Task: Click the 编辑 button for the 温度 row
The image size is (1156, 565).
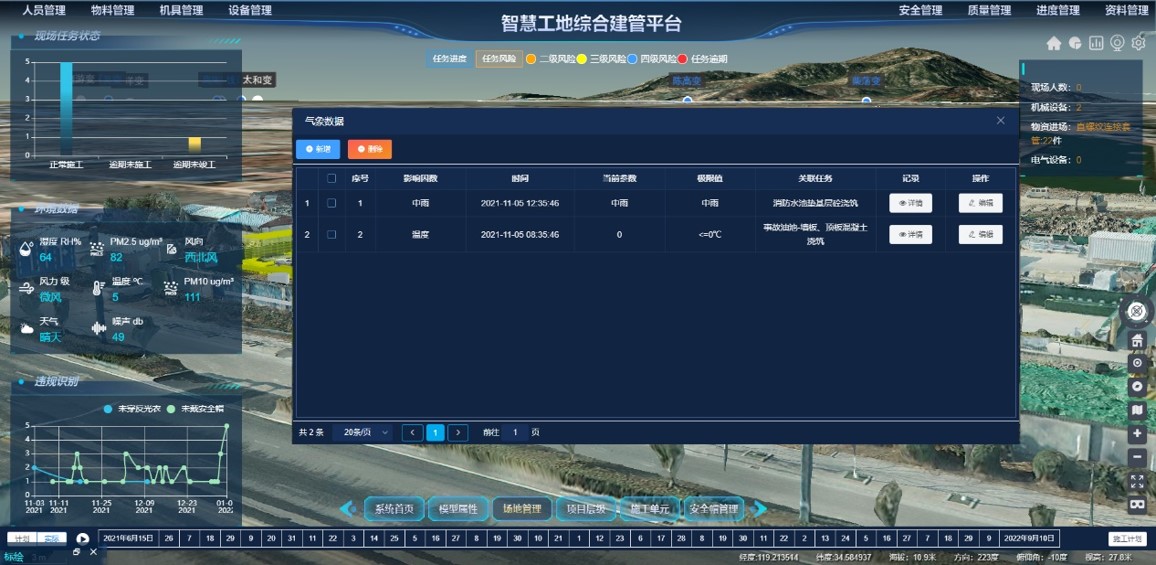Action: pos(980,235)
